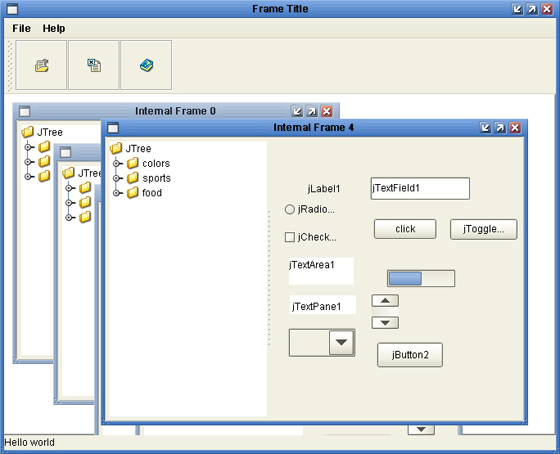The width and height of the screenshot is (560, 454).
Task: Select JTree root folder in Internal Frame 0
Action: coord(42,132)
